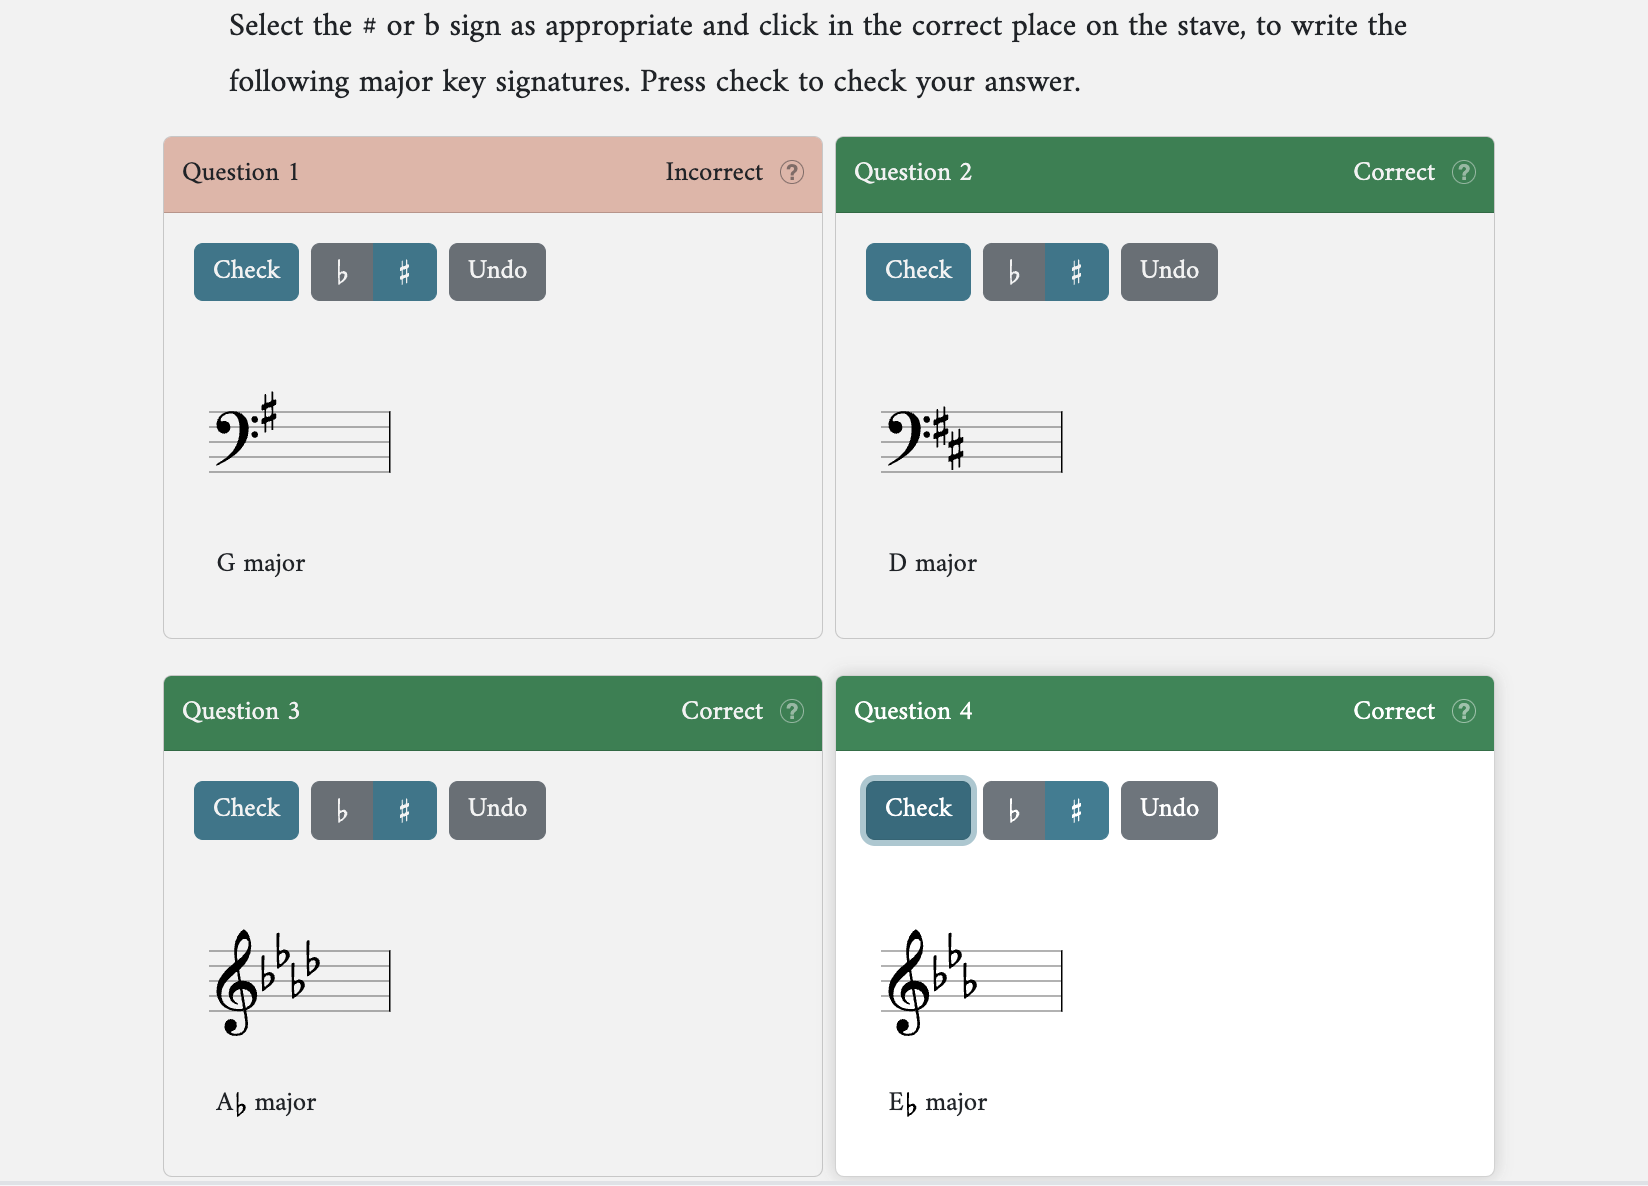The height and width of the screenshot is (1186, 1648).
Task: Undo the last sign in Question 1
Action: click(497, 272)
